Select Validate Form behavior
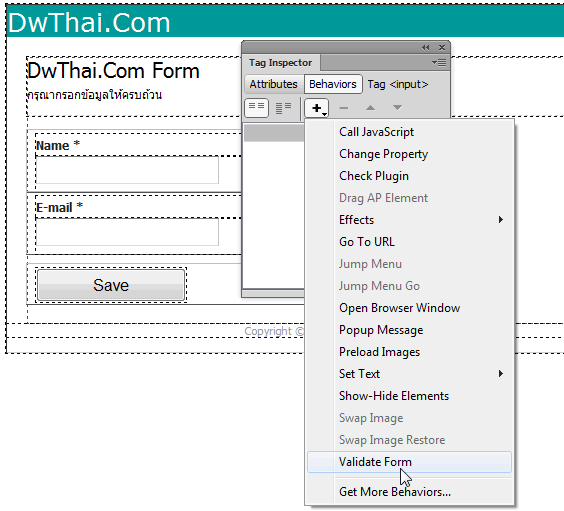The width and height of the screenshot is (564, 511). click(x=409, y=462)
